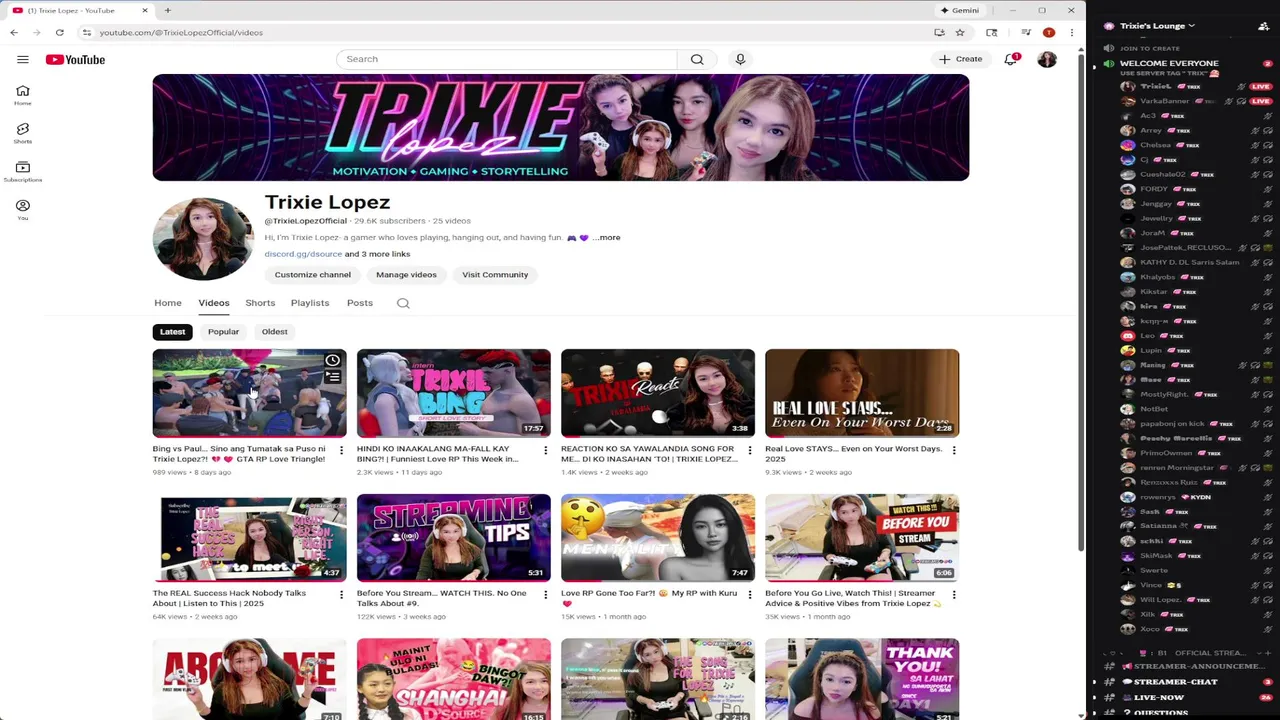Click the Visit Community button
Screen dimensions: 1280x720
pyautogui.click(x=495, y=275)
